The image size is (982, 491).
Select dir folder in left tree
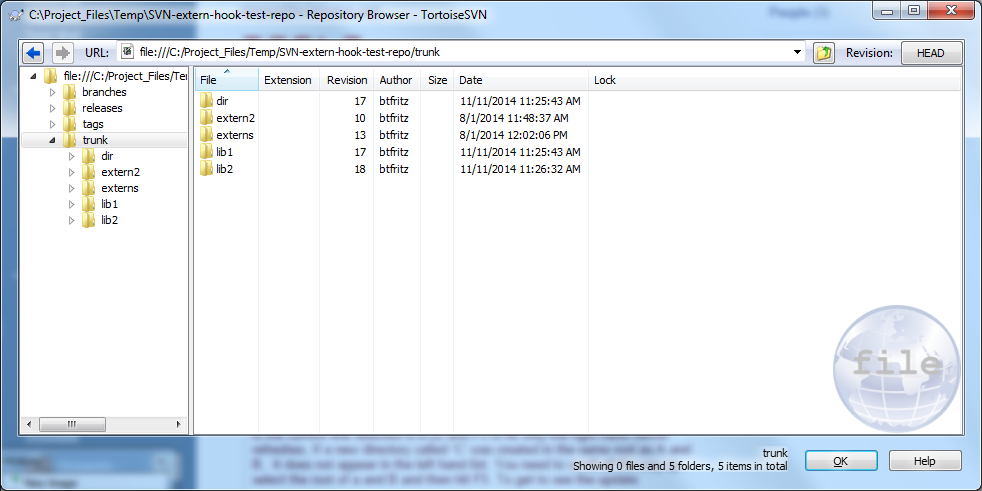click(x=106, y=156)
